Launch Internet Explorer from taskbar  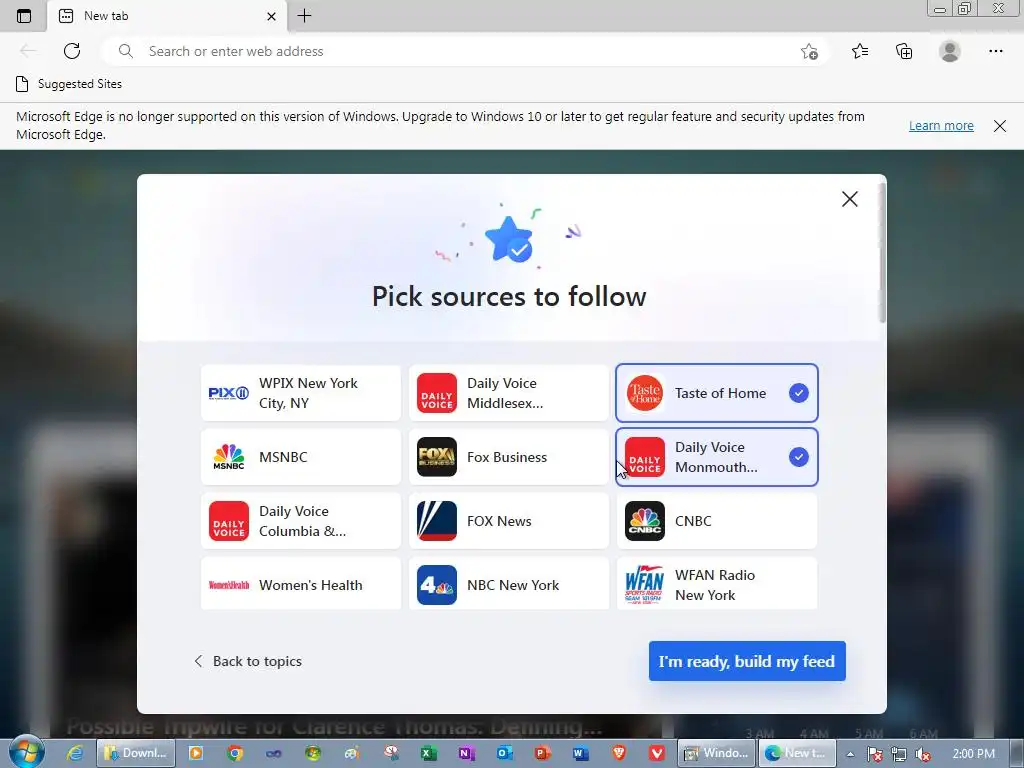[x=76, y=753]
